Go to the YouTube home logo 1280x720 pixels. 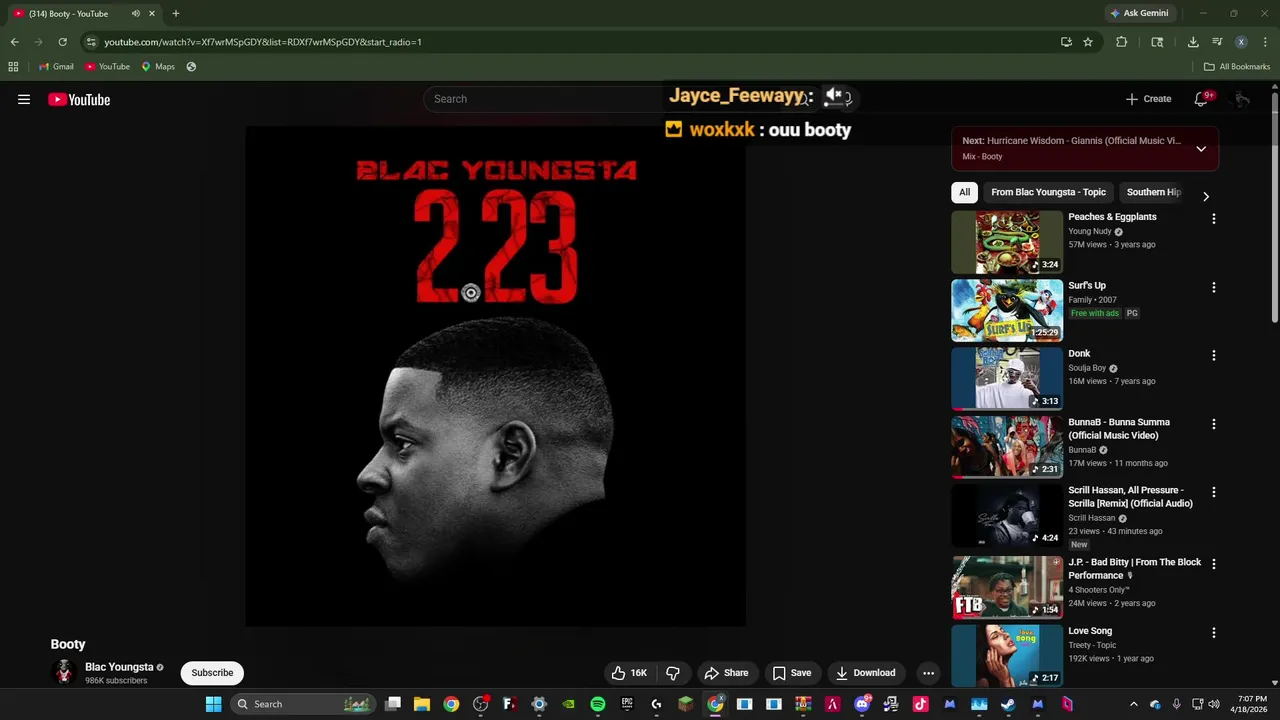click(x=79, y=99)
